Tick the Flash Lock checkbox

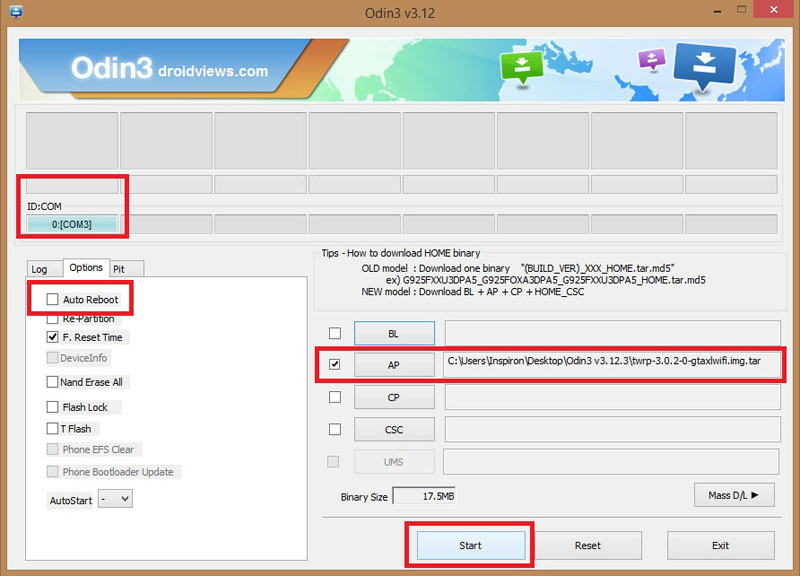[53, 407]
